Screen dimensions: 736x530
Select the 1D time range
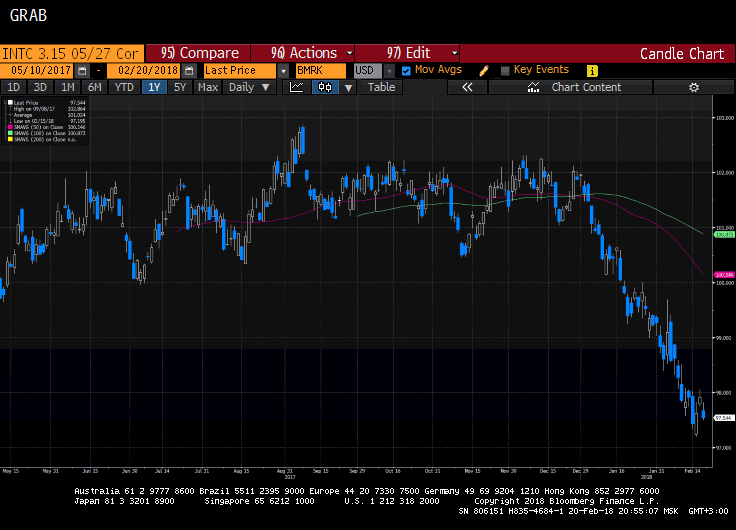click(13, 87)
